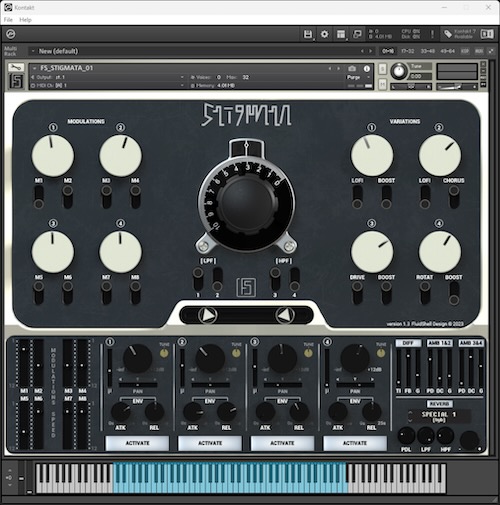
Task: Click the instrument info icon
Action: (367, 68)
